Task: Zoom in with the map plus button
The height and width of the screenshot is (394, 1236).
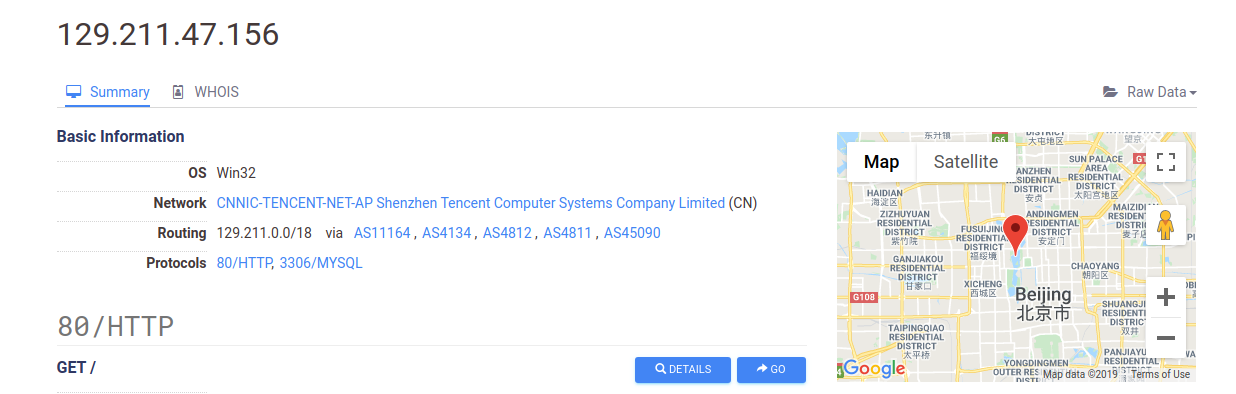Action: point(1165,297)
